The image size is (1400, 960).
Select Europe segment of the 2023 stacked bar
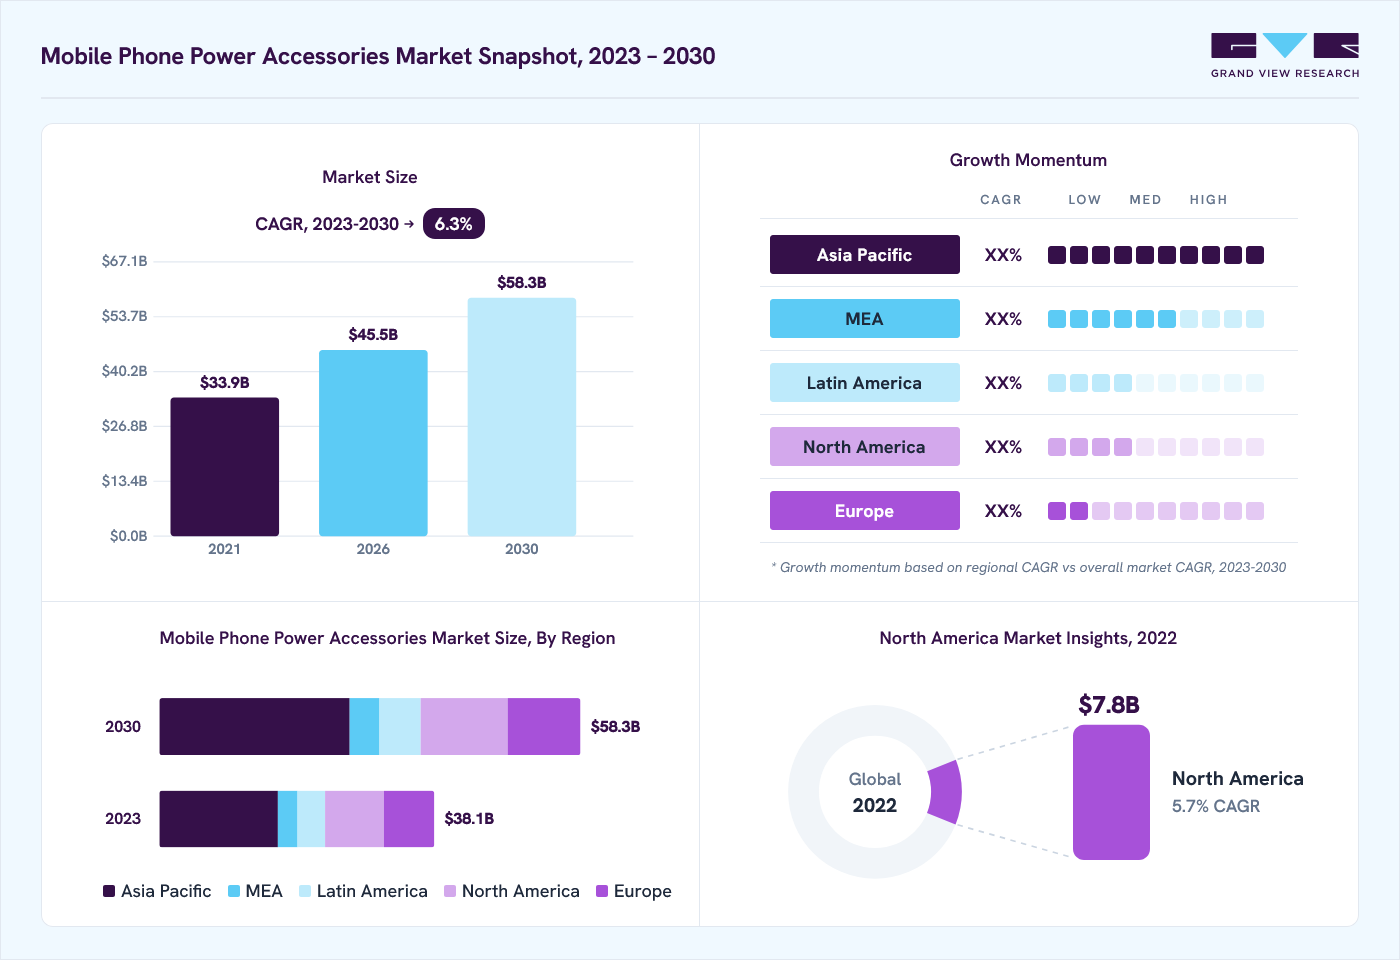(409, 819)
